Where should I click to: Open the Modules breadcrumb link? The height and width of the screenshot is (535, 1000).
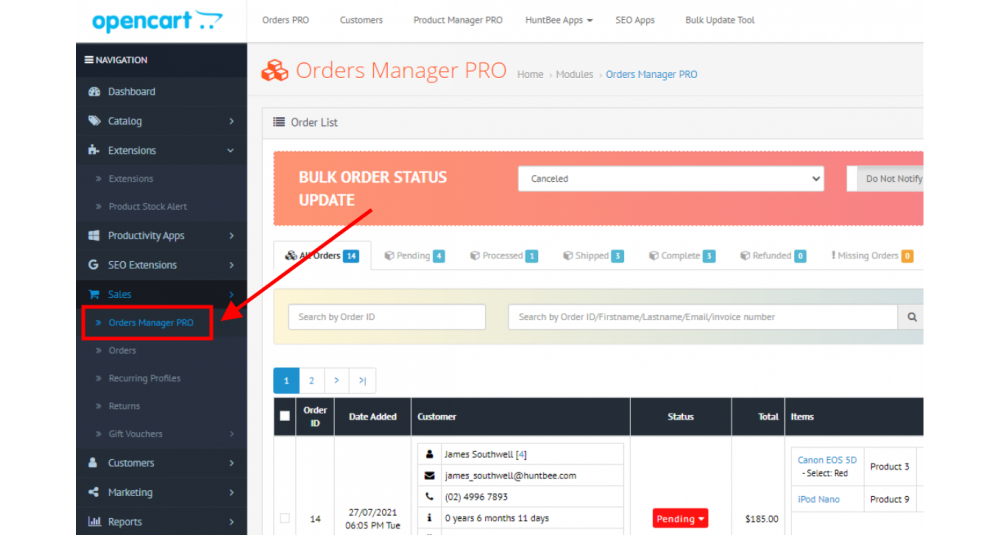tap(574, 75)
